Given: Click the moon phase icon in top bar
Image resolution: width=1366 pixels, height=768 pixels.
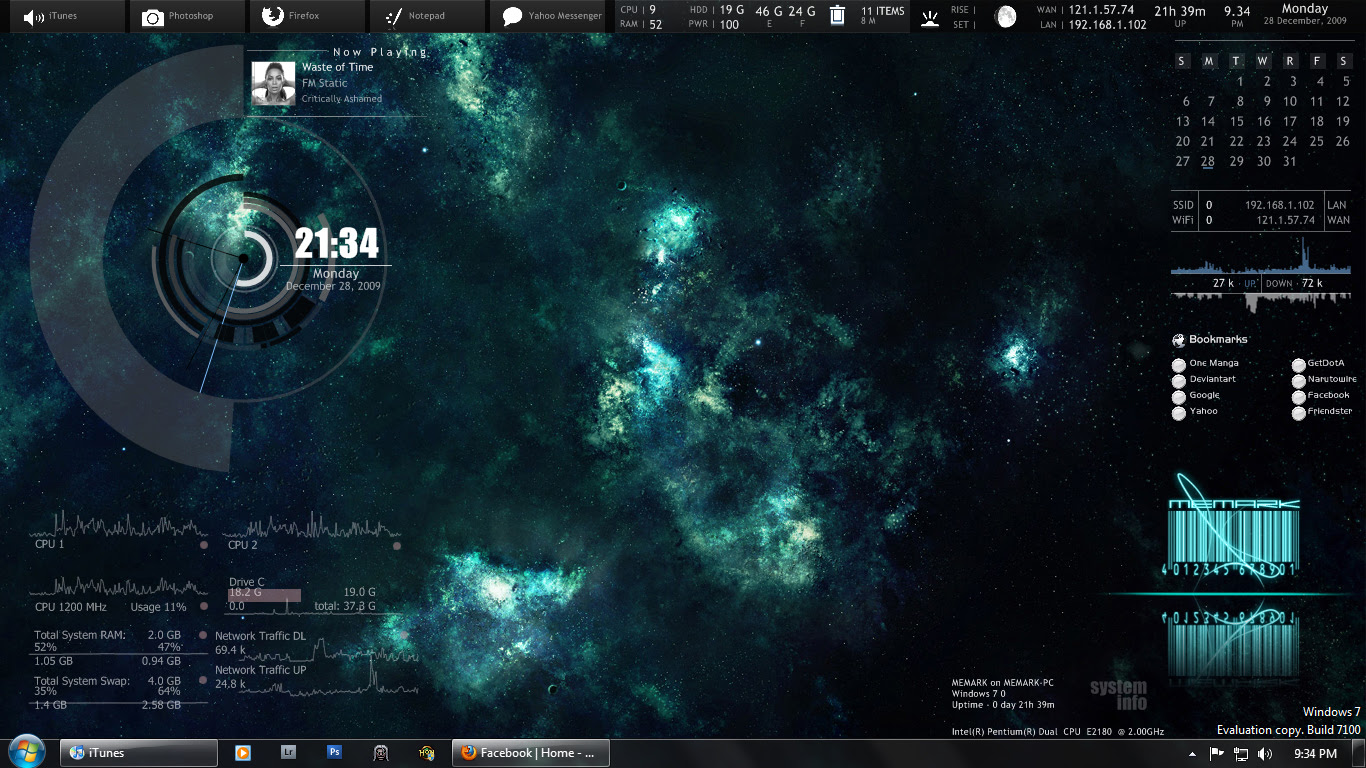Looking at the screenshot, I should pyautogui.click(x=1006, y=17).
